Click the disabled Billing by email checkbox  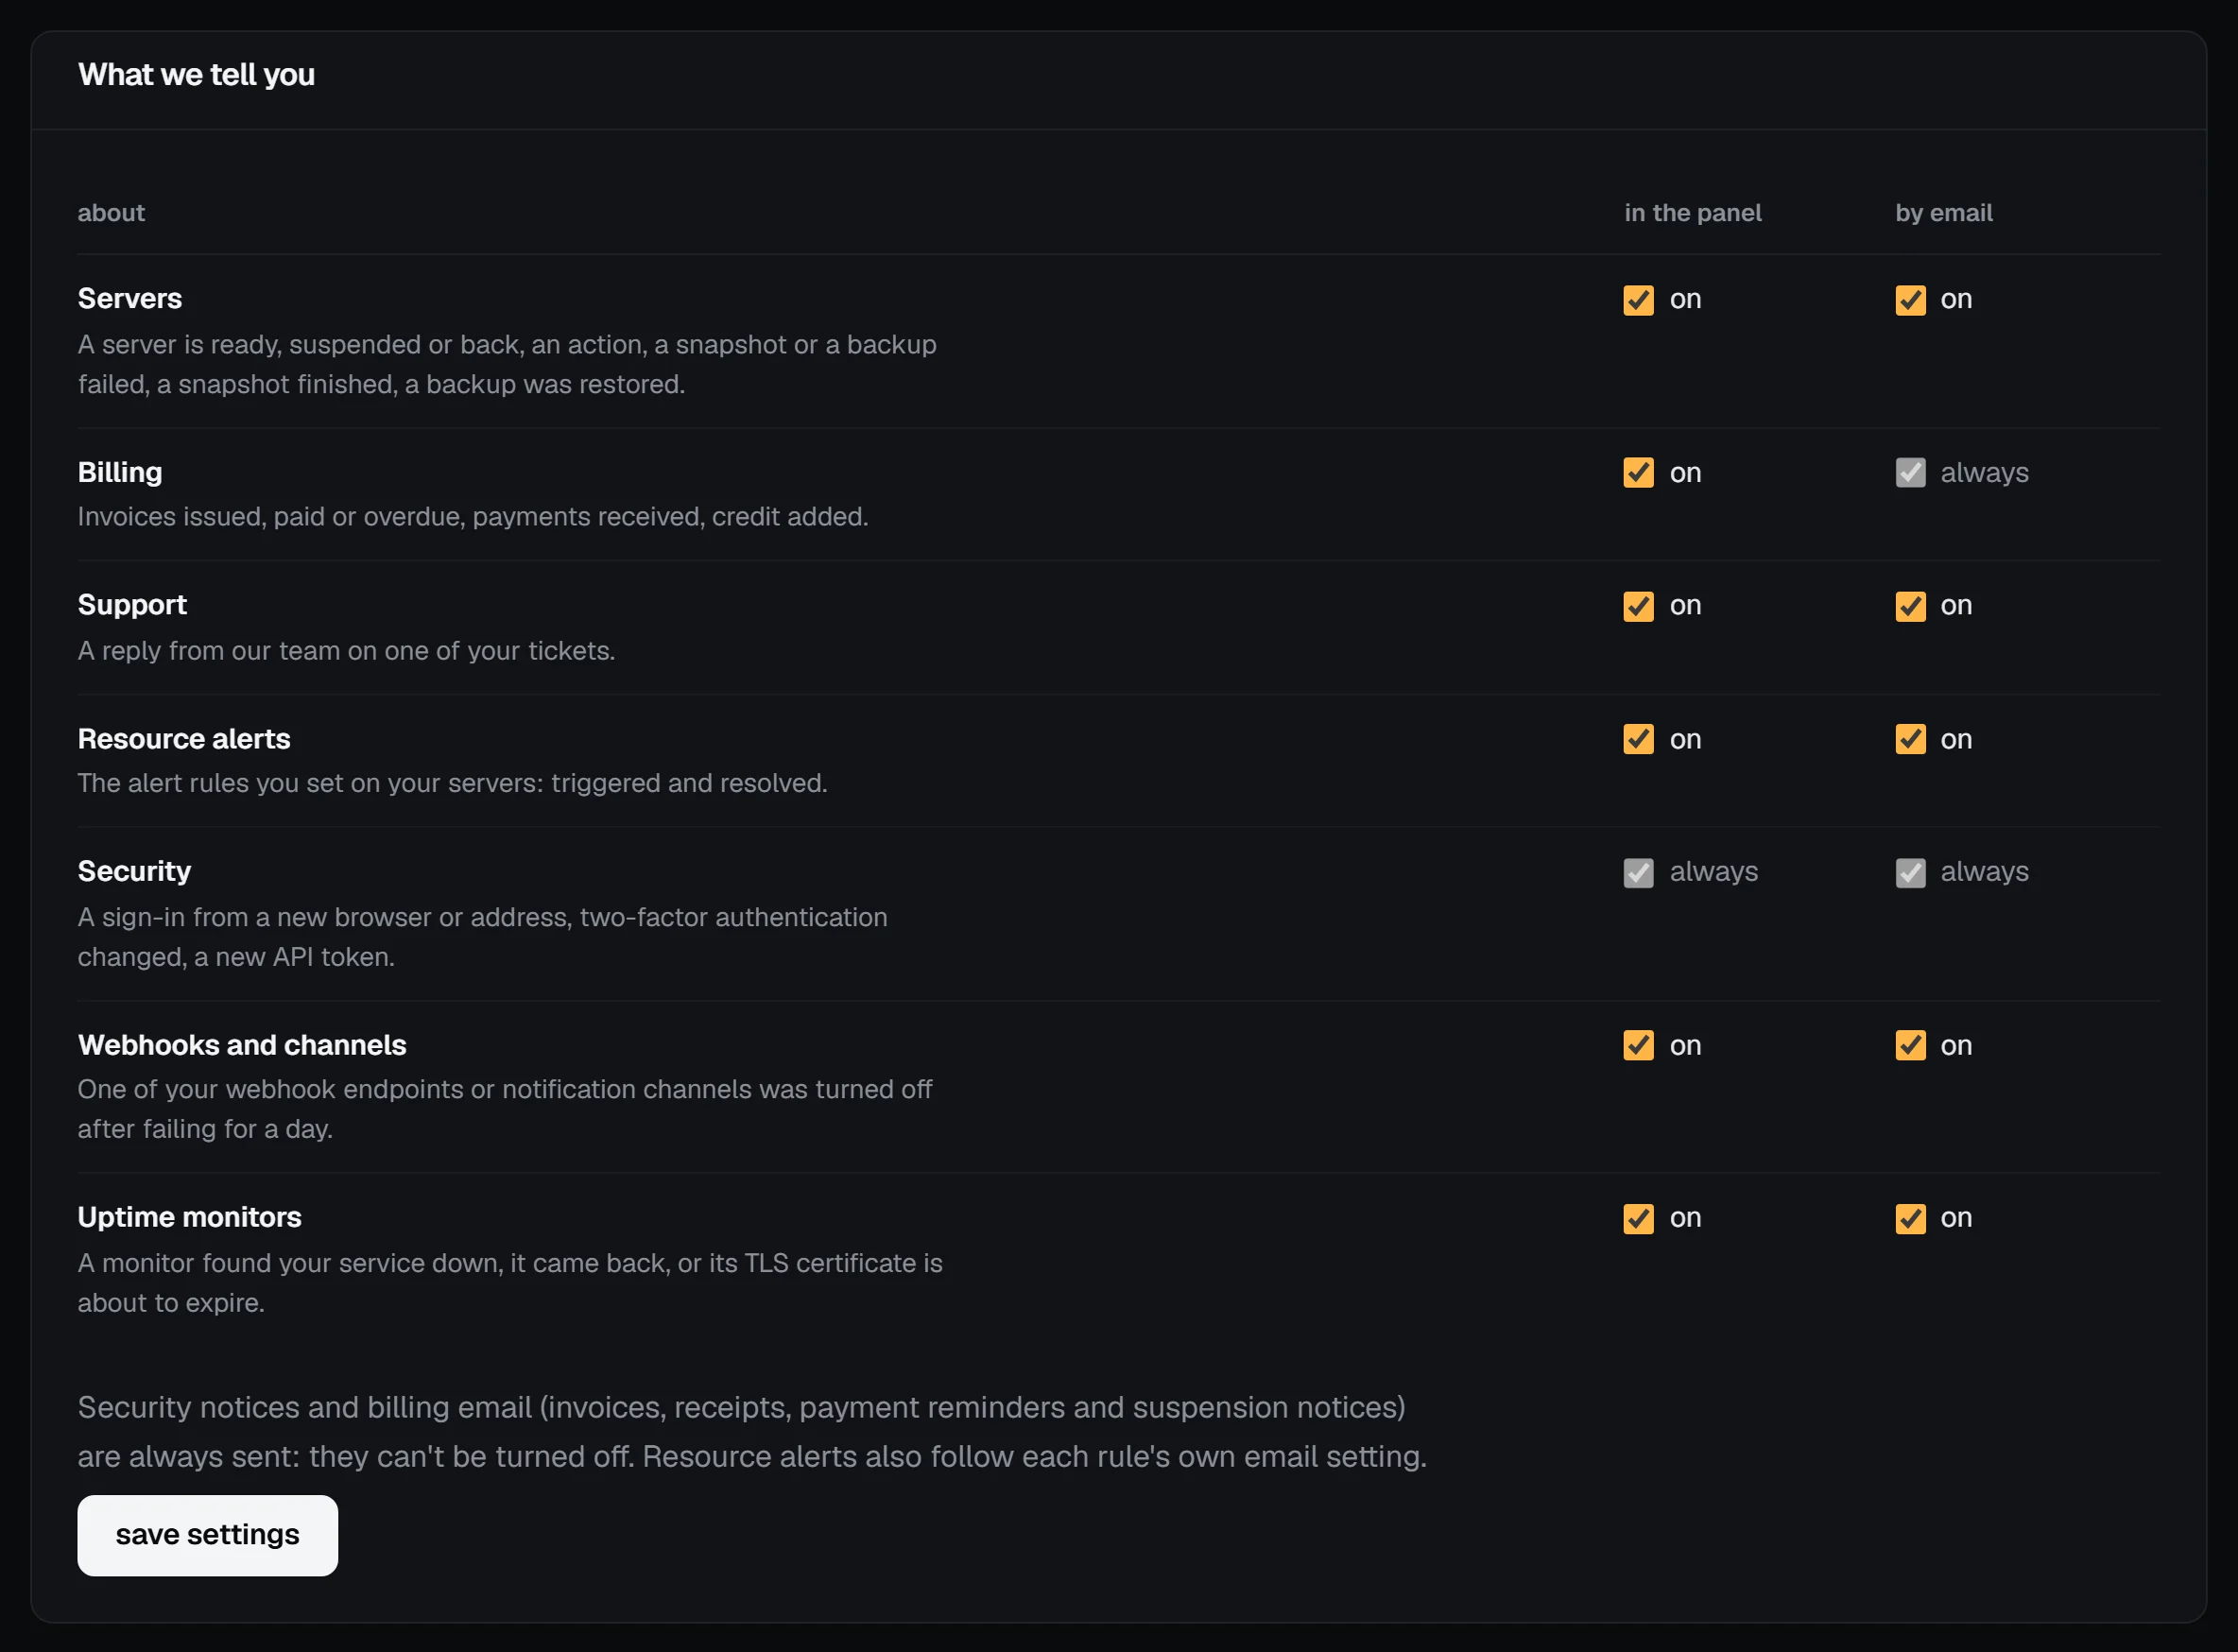coord(1910,473)
